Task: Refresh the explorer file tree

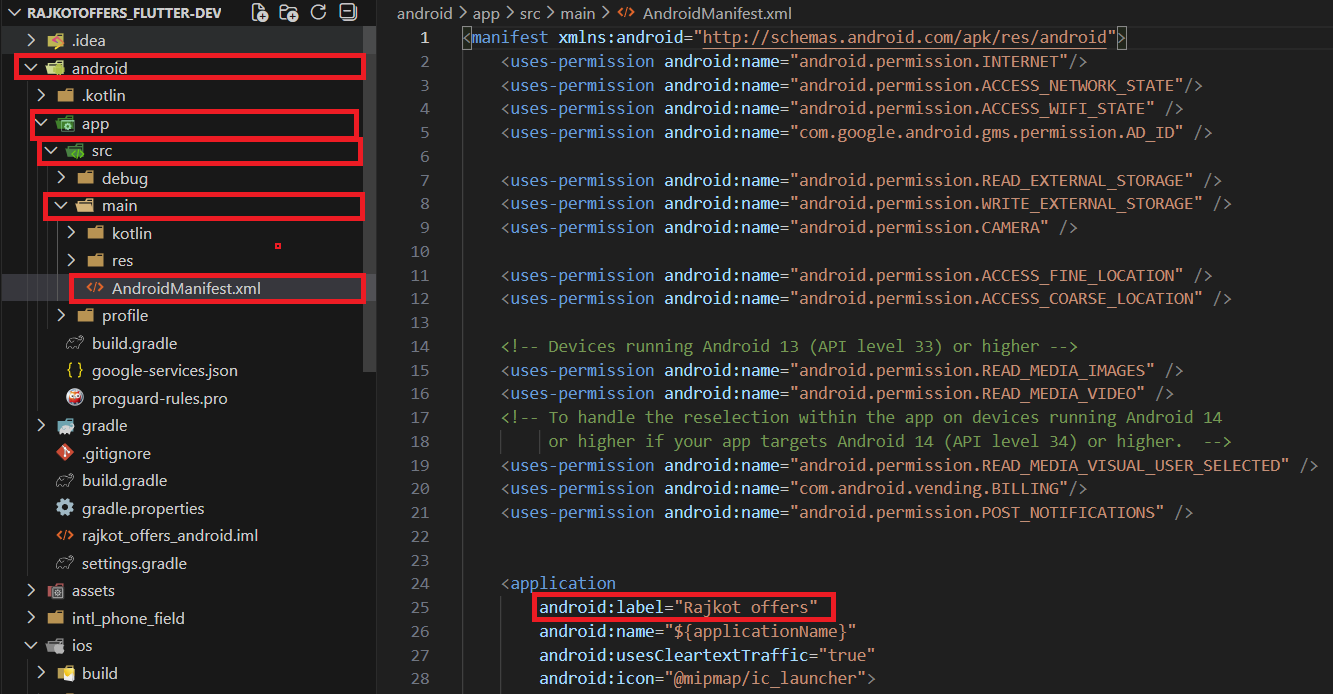Action: [319, 13]
